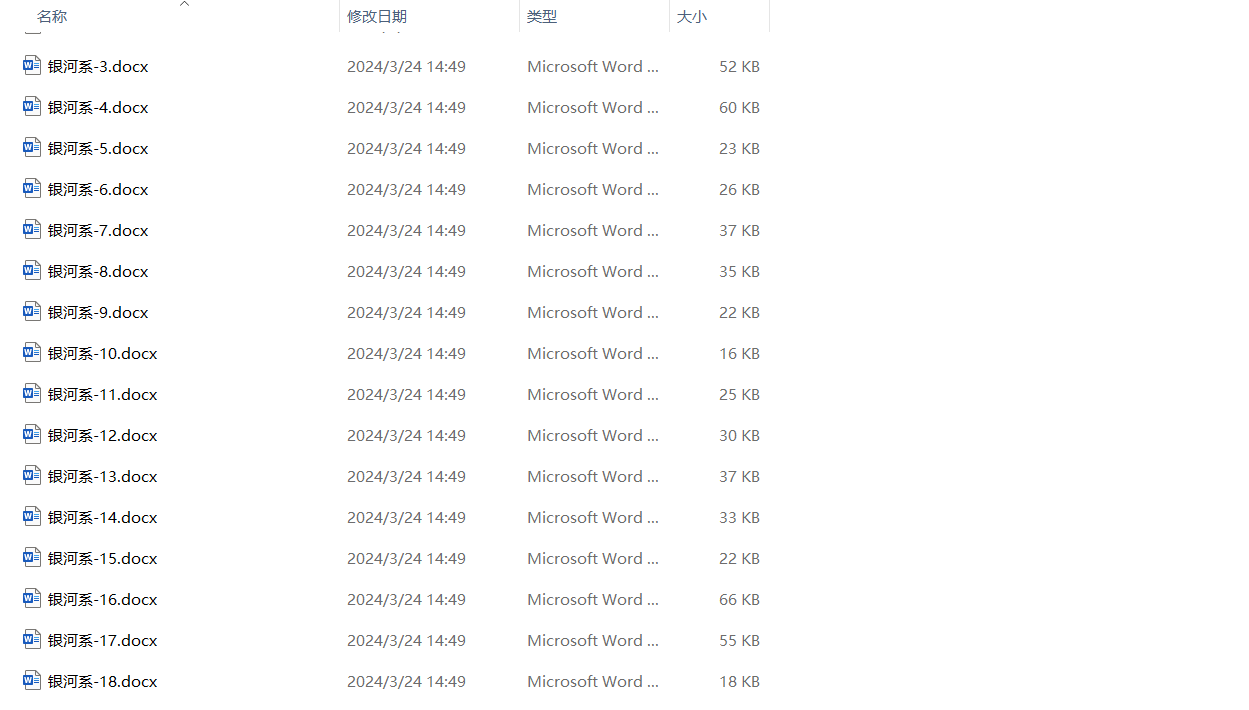Click the Word icon beside 银河系-11.docx
This screenshot has width=1249, height=710.
pos(30,393)
